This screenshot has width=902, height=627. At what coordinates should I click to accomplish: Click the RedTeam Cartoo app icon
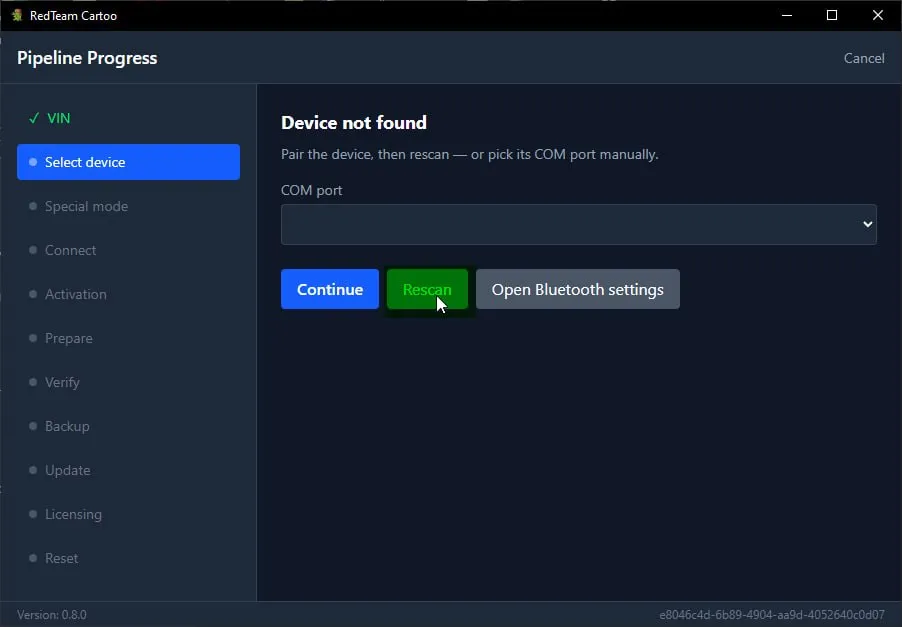[x=17, y=15]
